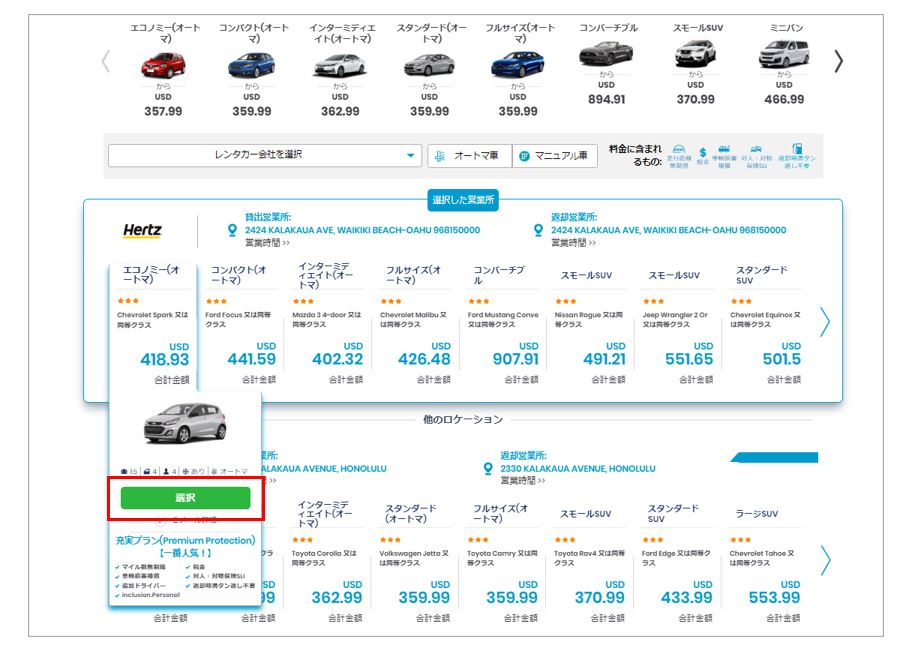Open return address 2330 KALAKAUA AVENUE, HONOLULU
The width and height of the screenshot is (909, 658).
tap(578, 468)
